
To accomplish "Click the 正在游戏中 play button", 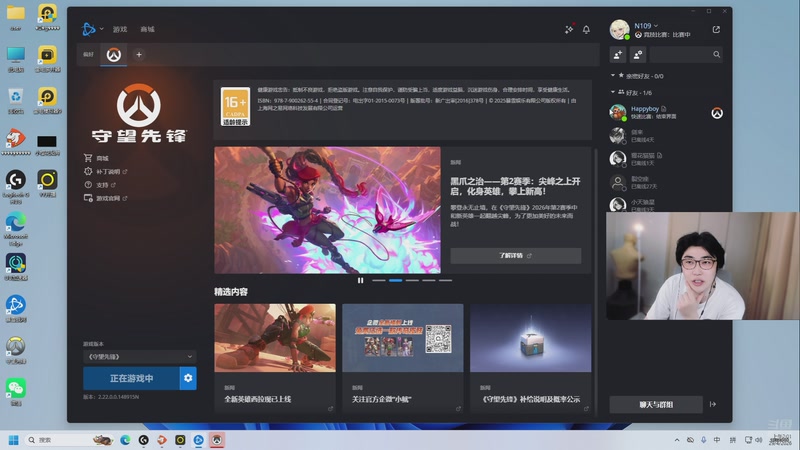I will click(131, 378).
